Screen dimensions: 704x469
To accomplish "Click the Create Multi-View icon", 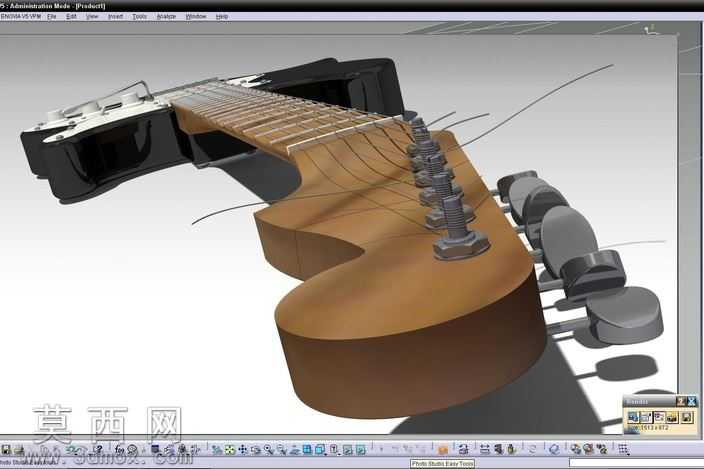I will coord(307,449).
